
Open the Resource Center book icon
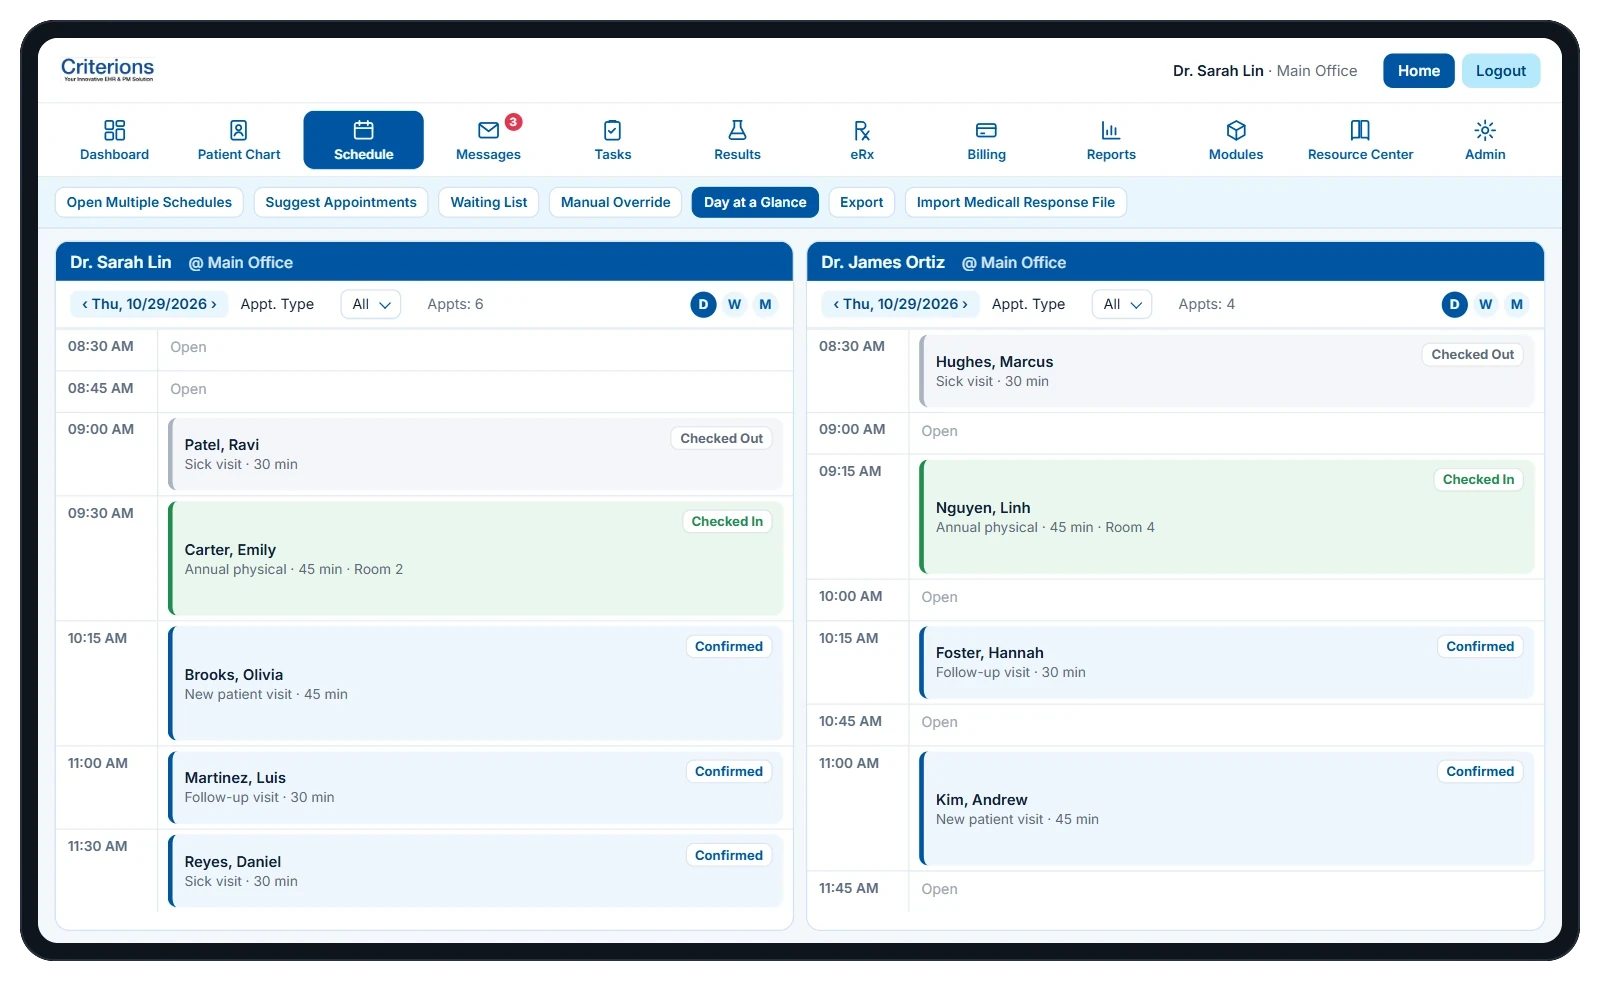(x=1360, y=131)
